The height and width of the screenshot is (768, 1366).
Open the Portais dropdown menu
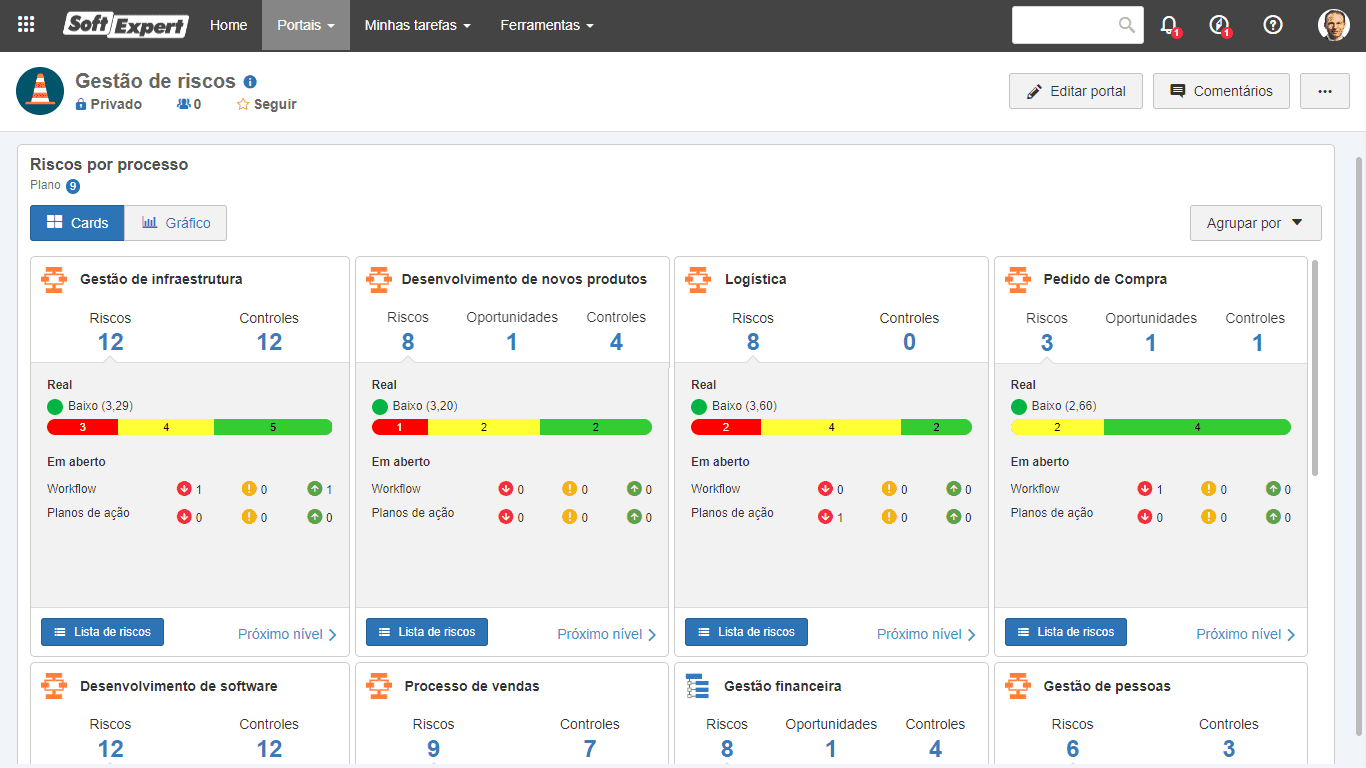[306, 25]
